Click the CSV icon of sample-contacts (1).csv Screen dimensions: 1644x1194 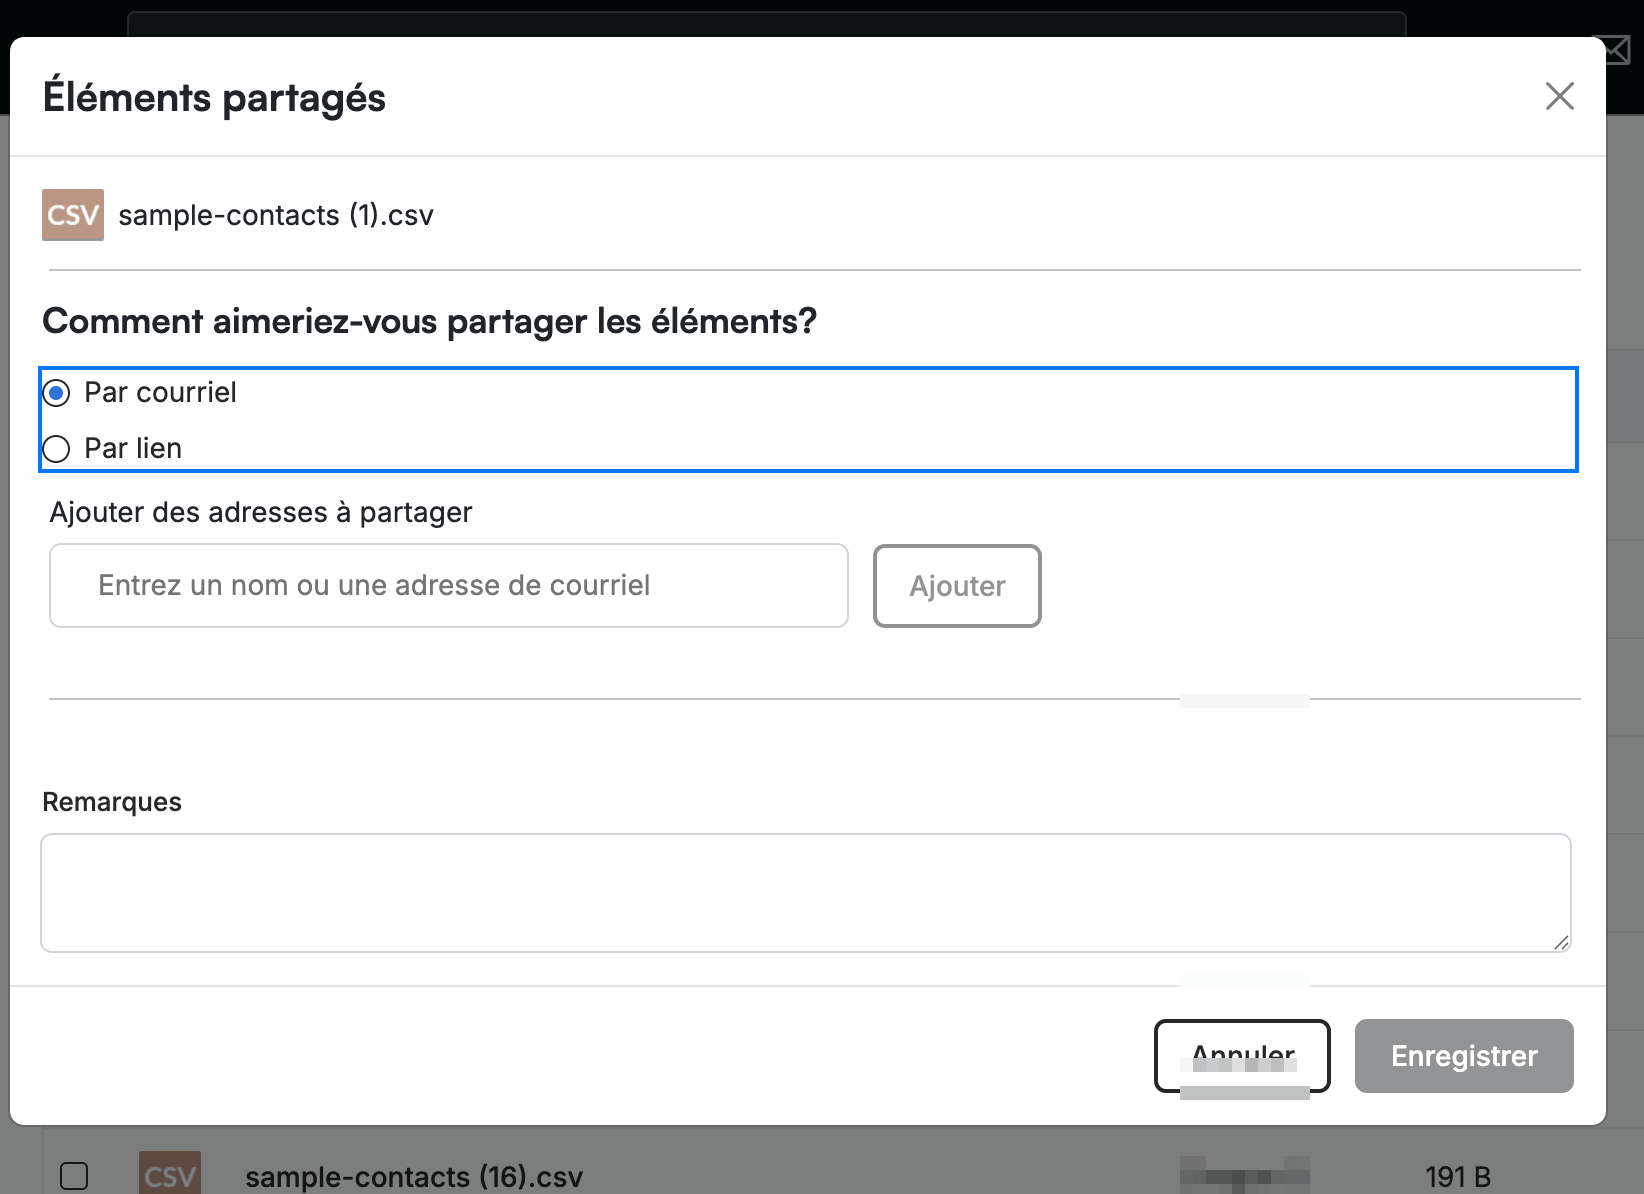tap(73, 215)
